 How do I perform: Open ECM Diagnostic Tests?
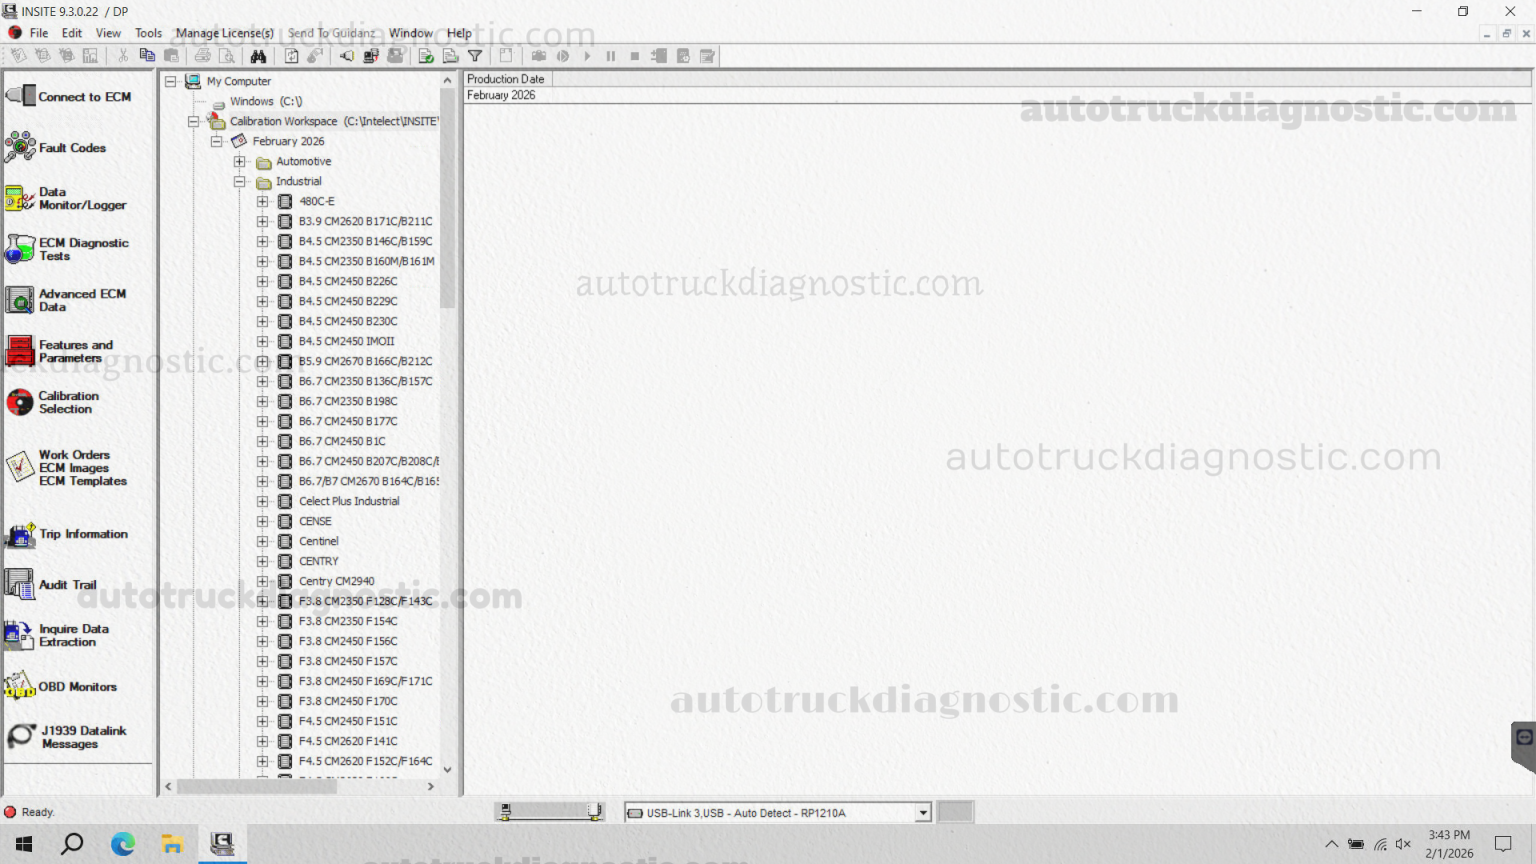[x=67, y=249]
